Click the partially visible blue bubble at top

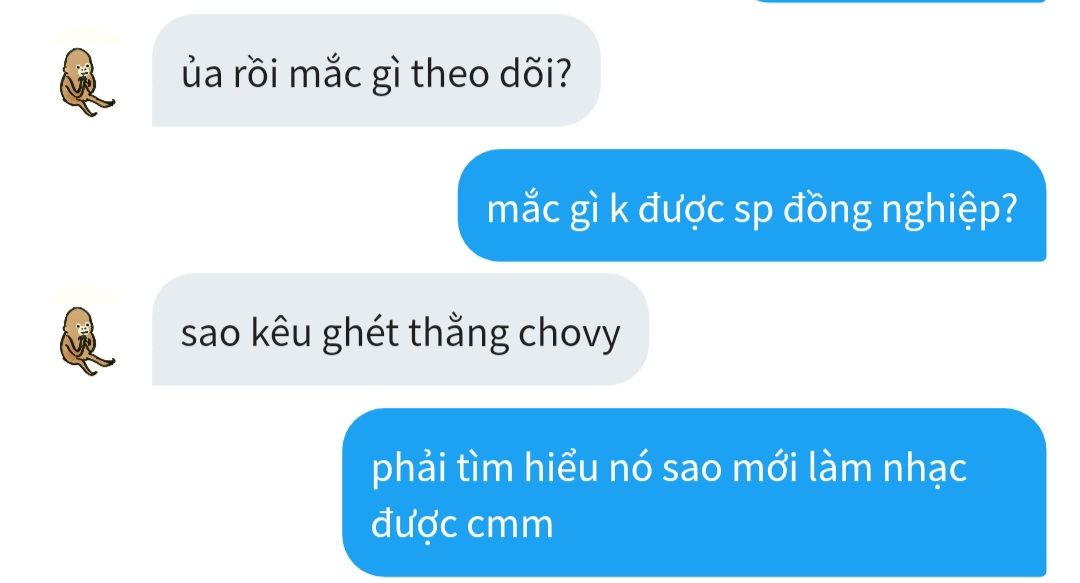click(x=901, y=1)
